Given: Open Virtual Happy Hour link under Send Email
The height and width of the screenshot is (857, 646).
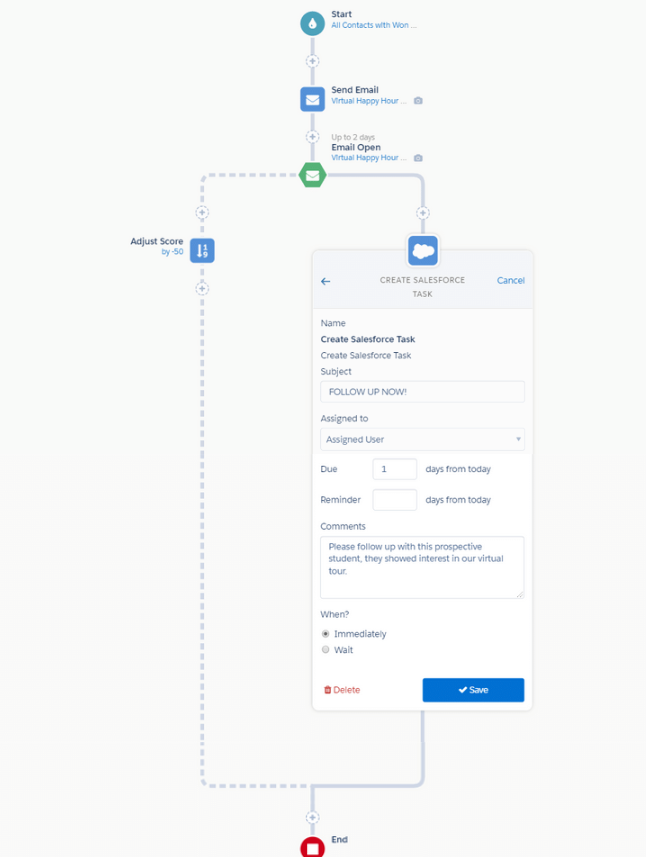Looking at the screenshot, I should coord(369,101).
